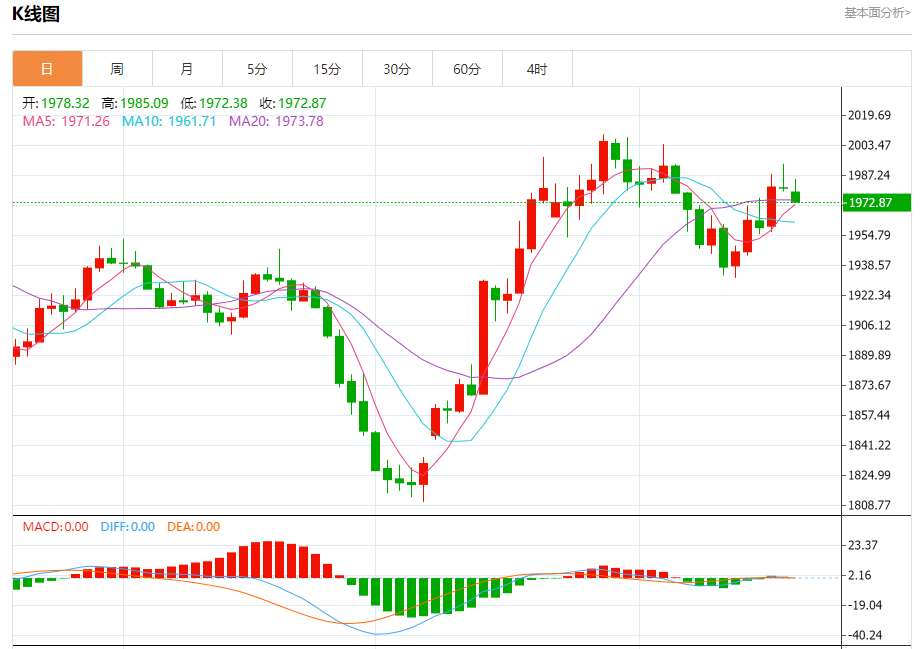
Task: Click the high price 1985.09
Action: [x=144, y=103]
